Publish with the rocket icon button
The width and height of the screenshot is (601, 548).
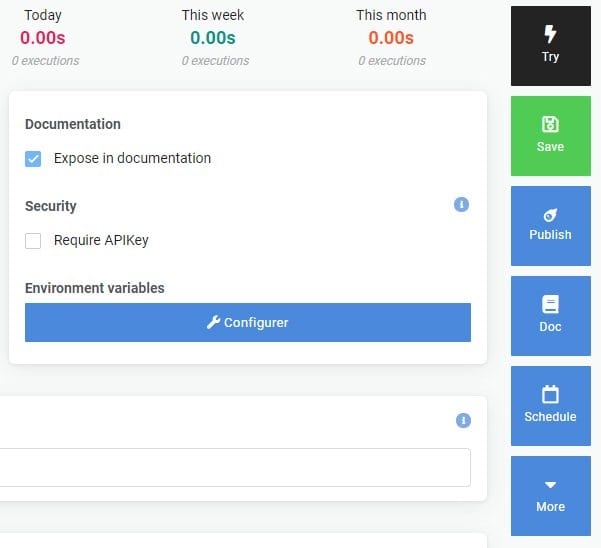tap(550, 225)
